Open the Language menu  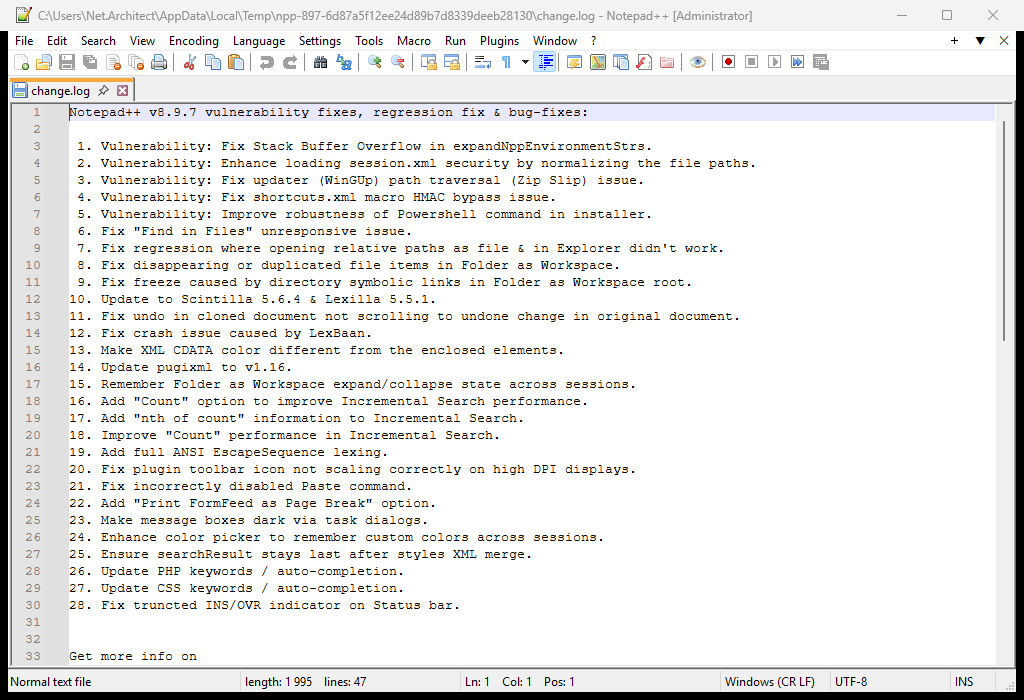[259, 40]
